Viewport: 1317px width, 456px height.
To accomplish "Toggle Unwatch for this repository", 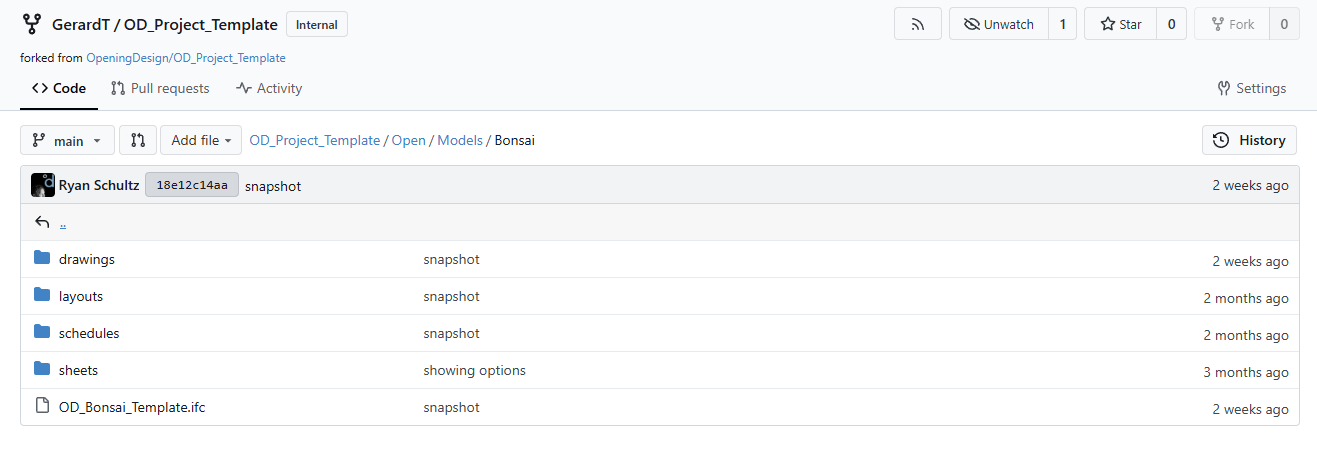I will coord(998,24).
